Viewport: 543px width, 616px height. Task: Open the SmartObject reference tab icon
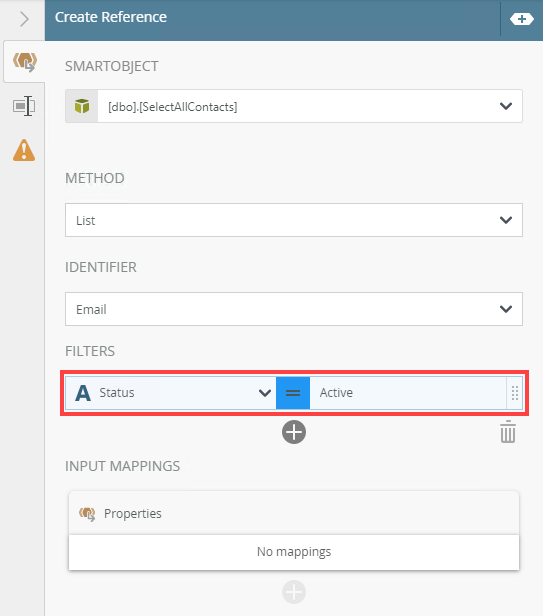tap(24, 62)
